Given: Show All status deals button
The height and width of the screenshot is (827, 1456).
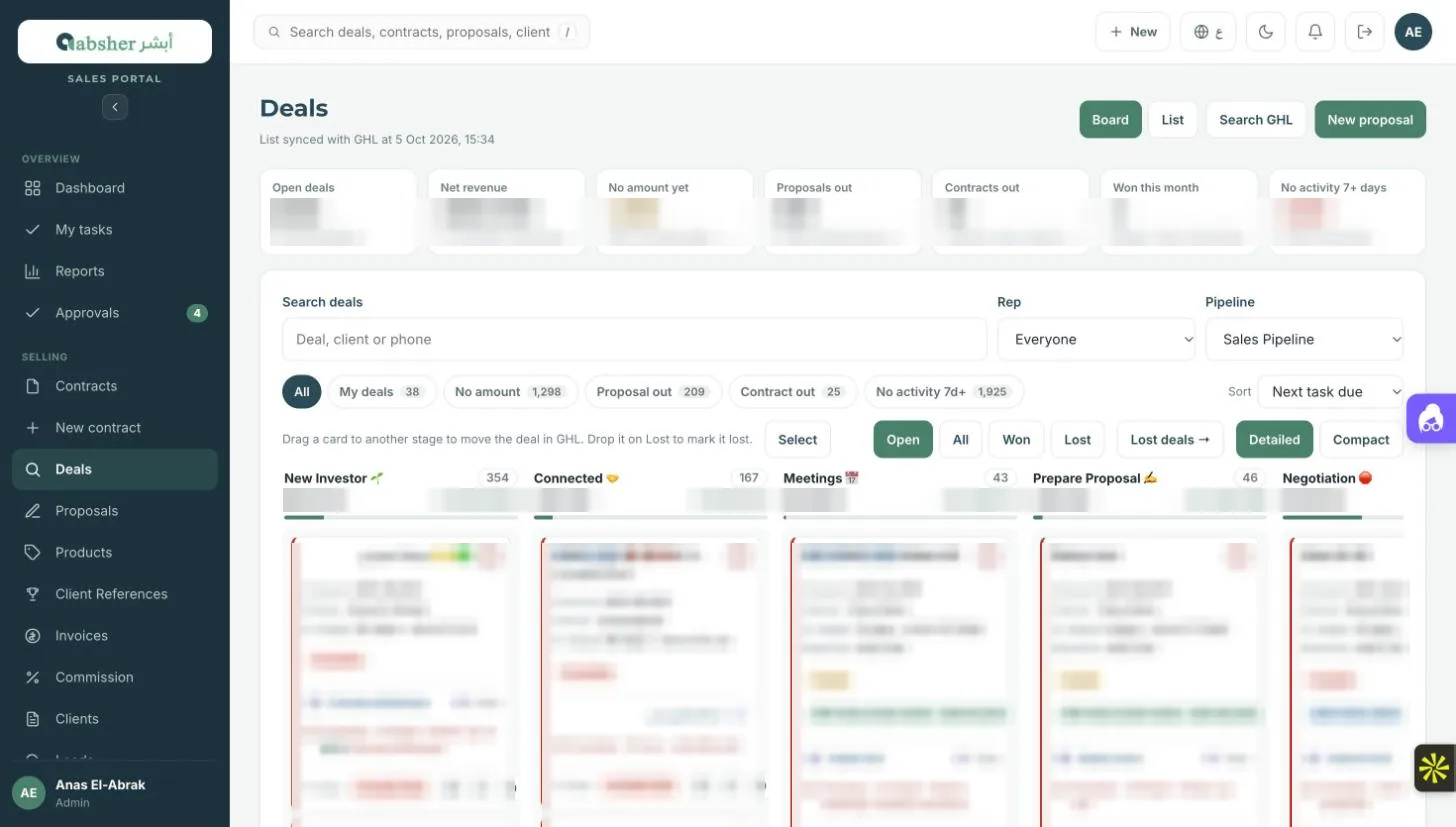Looking at the screenshot, I should (961, 440).
